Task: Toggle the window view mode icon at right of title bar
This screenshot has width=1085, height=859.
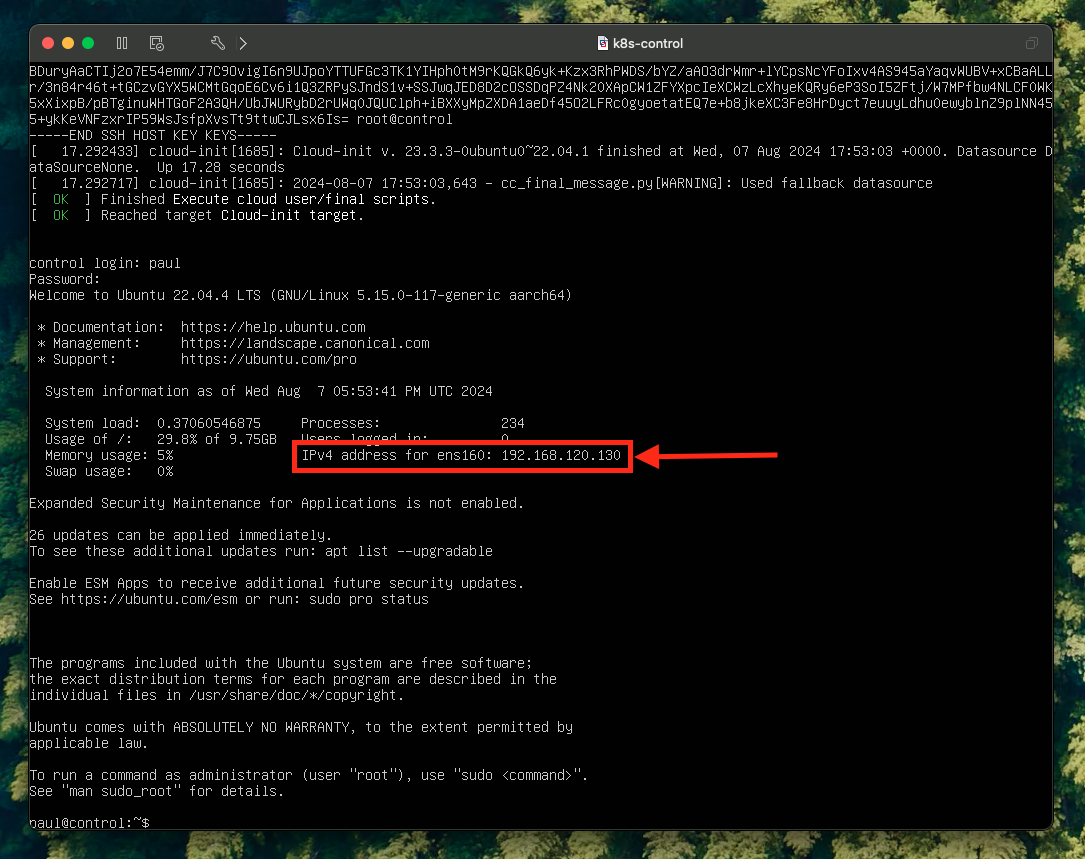Action: pyautogui.click(x=1031, y=43)
